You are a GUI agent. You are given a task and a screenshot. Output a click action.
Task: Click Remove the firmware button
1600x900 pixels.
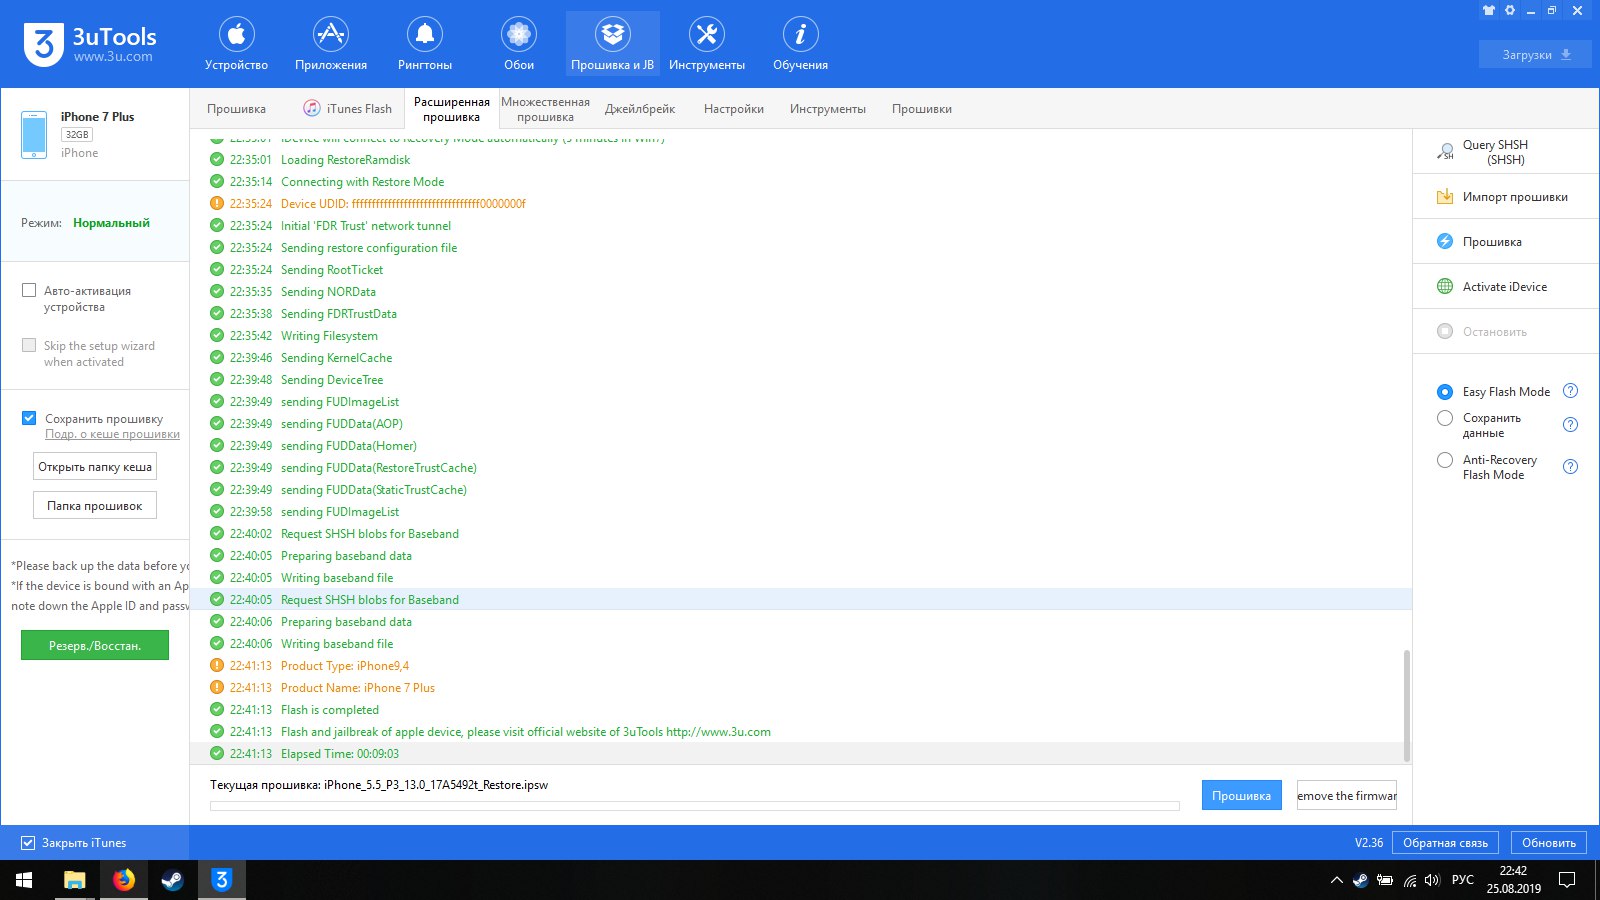(x=1347, y=795)
